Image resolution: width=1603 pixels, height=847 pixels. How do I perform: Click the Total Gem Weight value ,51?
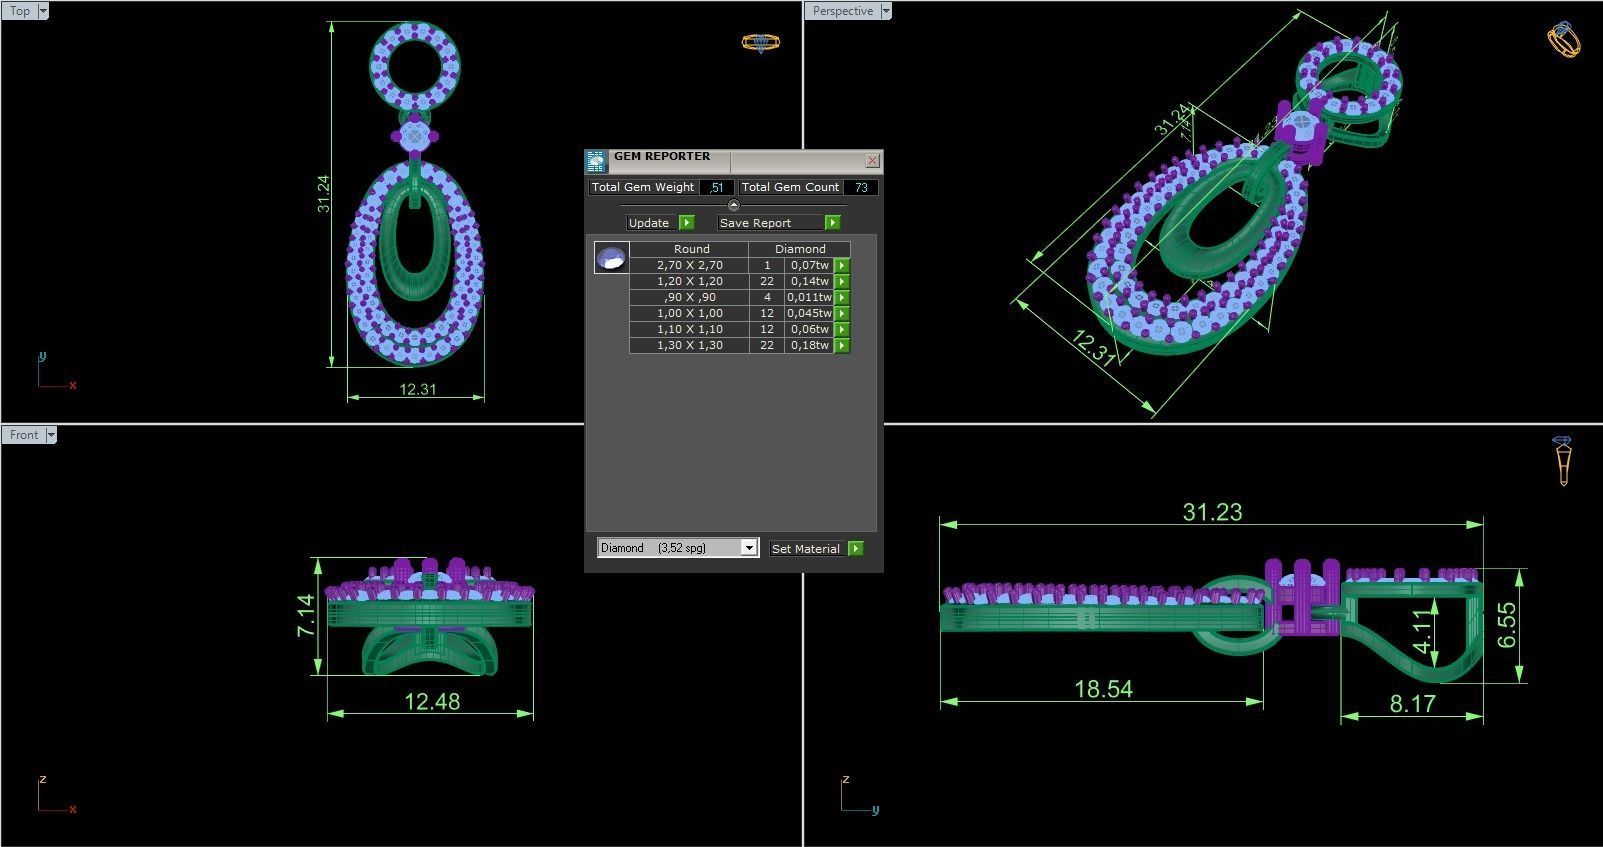click(716, 187)
